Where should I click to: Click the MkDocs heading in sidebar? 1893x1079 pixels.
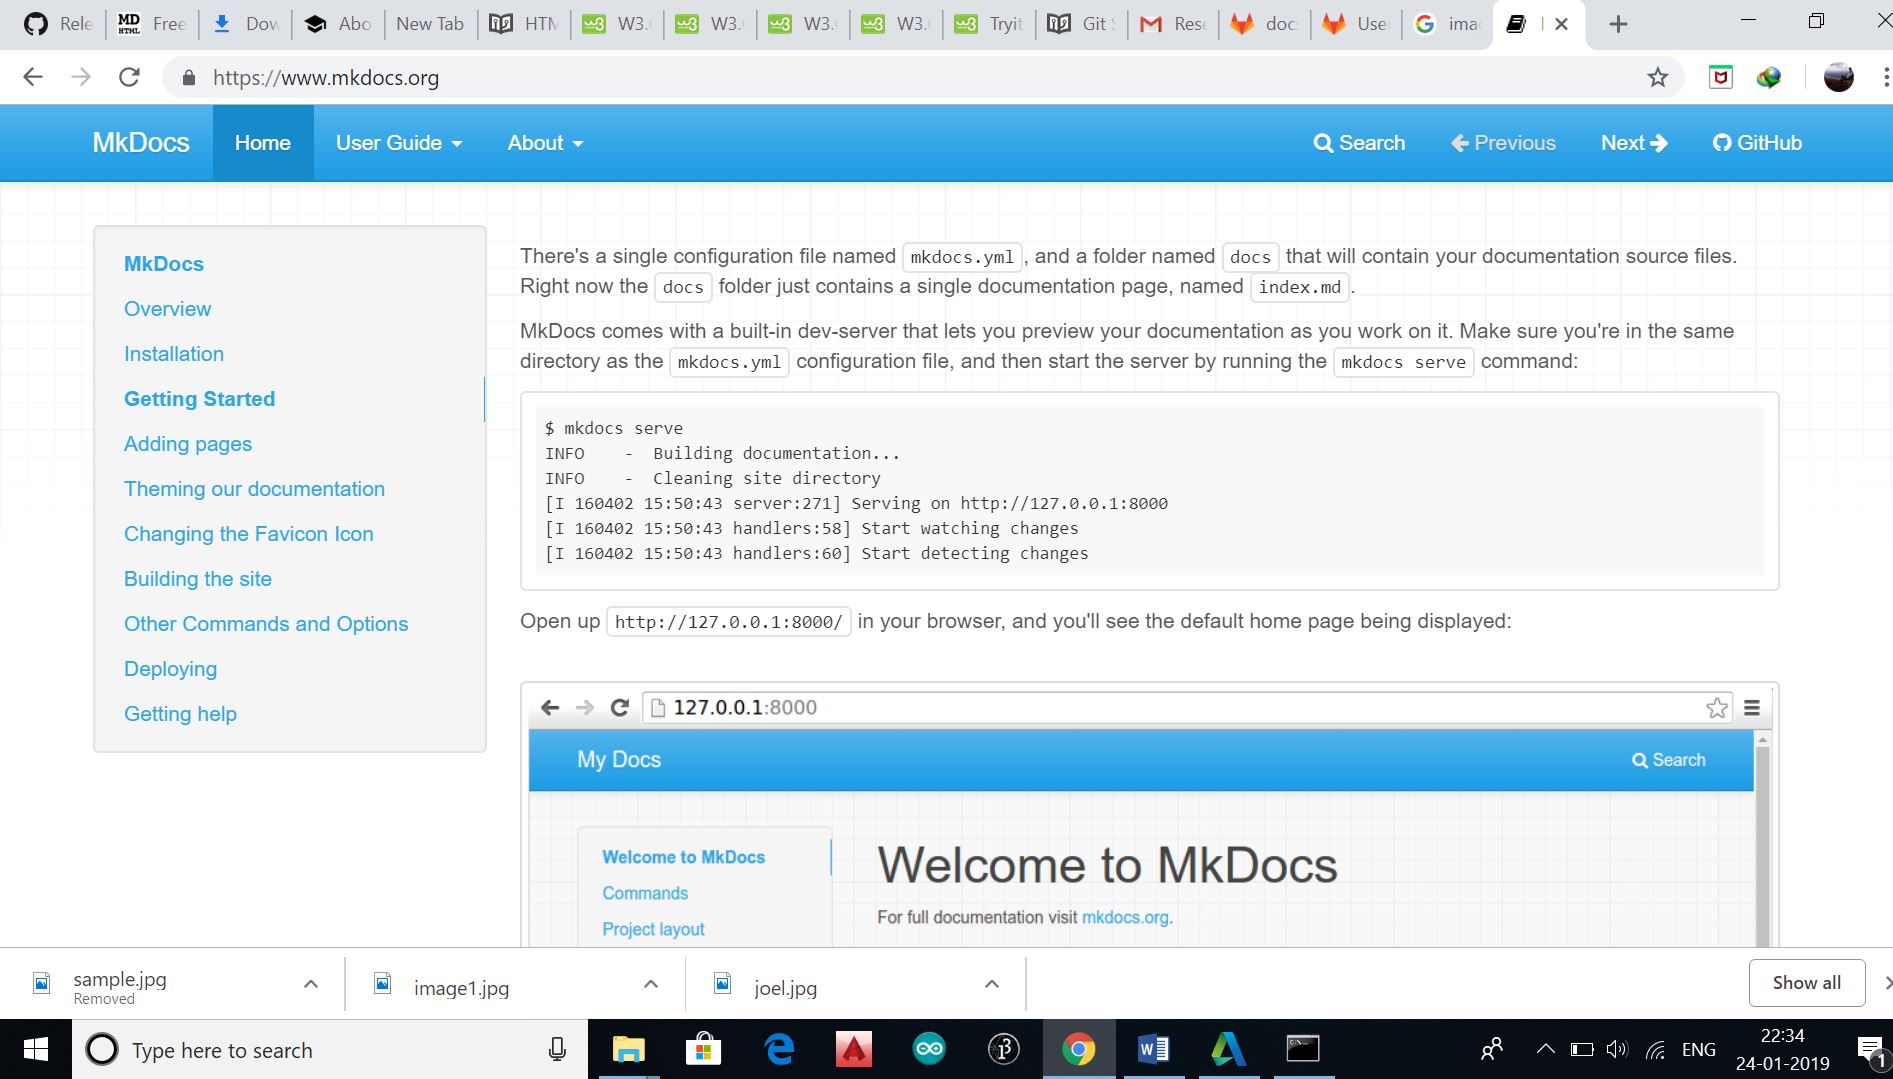point(164,264)
